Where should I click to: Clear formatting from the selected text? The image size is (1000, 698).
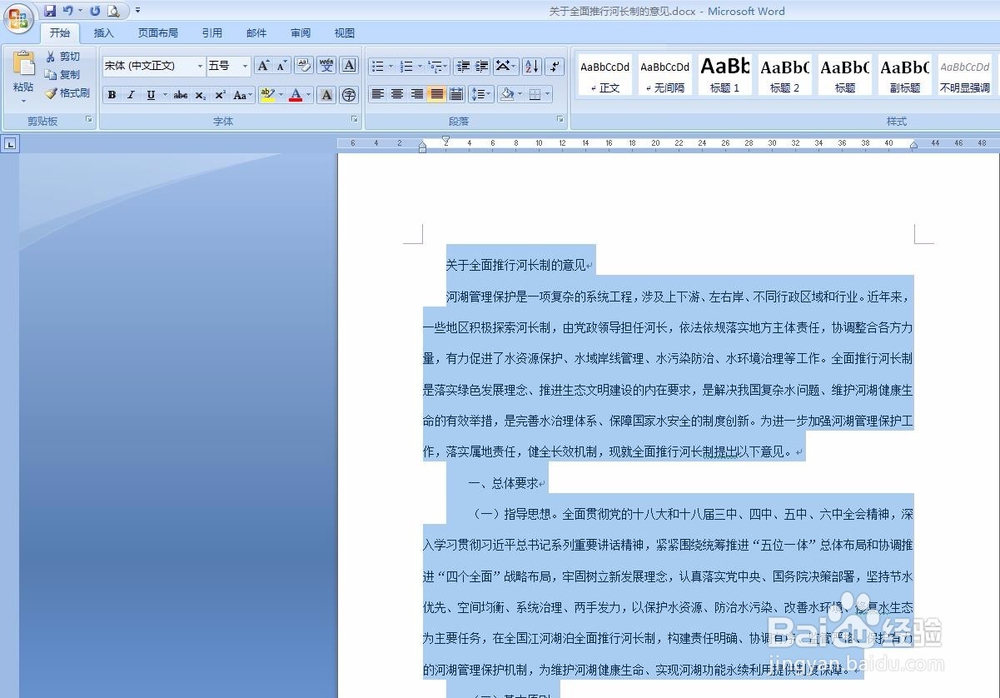304,65
